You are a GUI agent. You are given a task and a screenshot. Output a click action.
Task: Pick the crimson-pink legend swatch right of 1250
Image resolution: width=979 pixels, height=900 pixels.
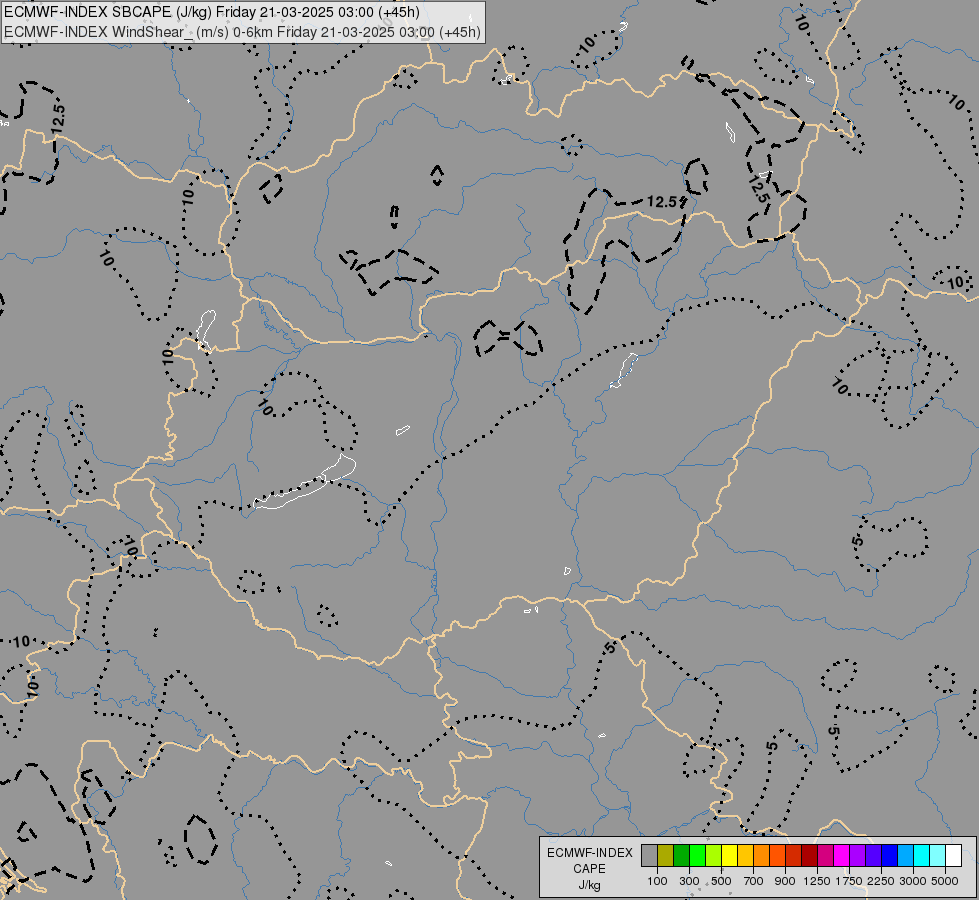825,855
